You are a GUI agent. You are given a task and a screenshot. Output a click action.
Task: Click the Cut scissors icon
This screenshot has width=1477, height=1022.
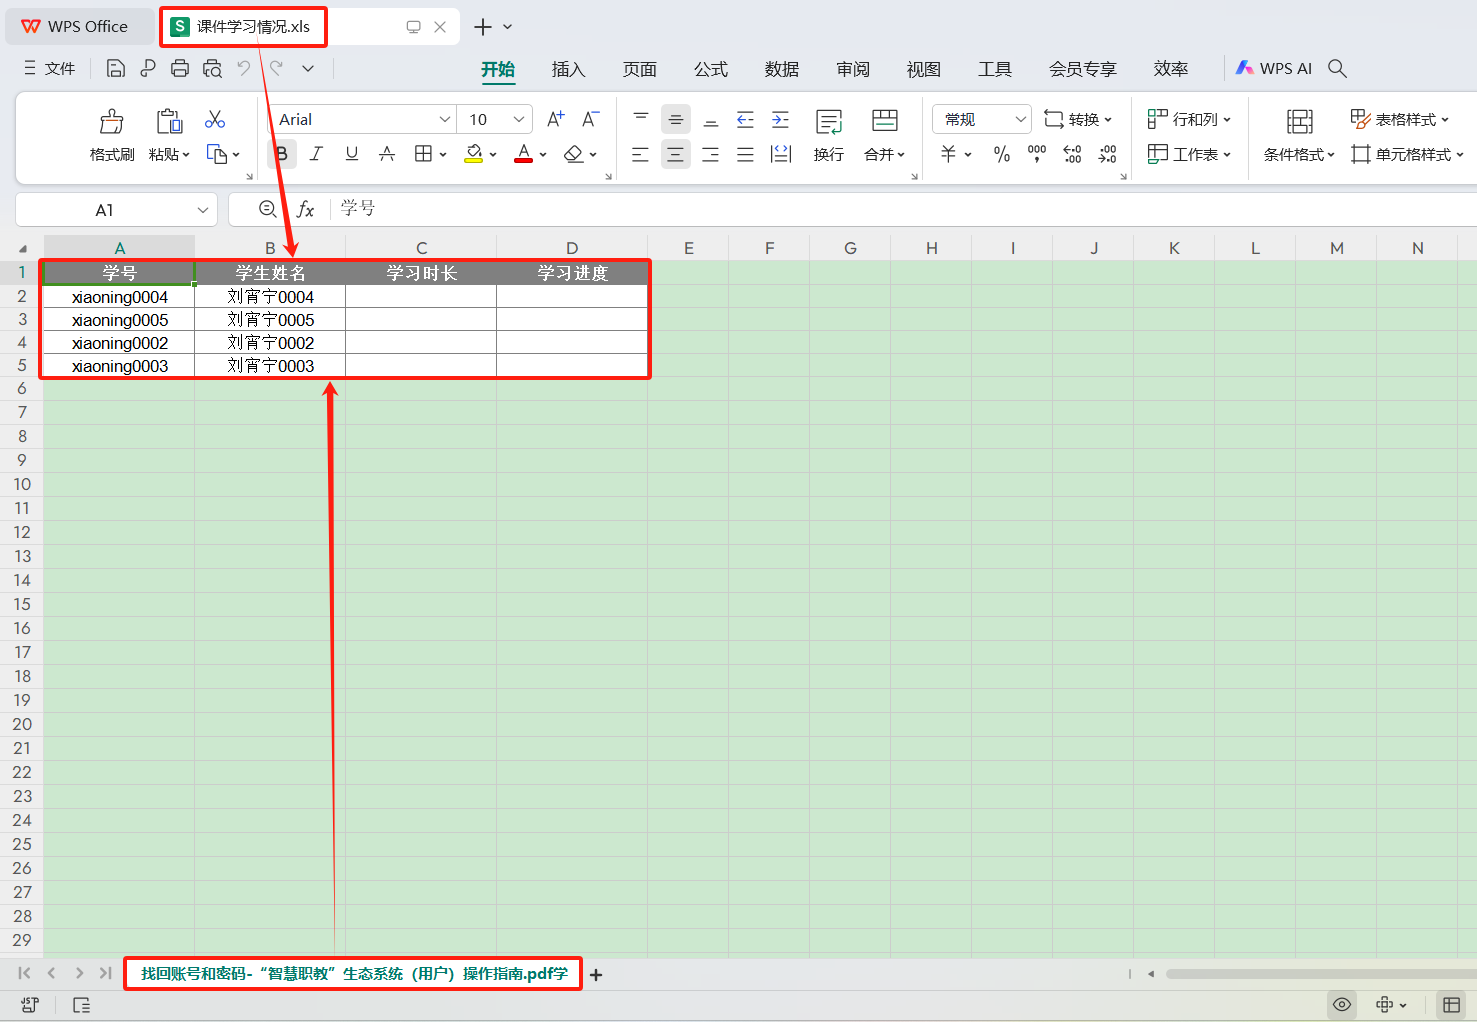pyautogui.click(x=215, y=120)
